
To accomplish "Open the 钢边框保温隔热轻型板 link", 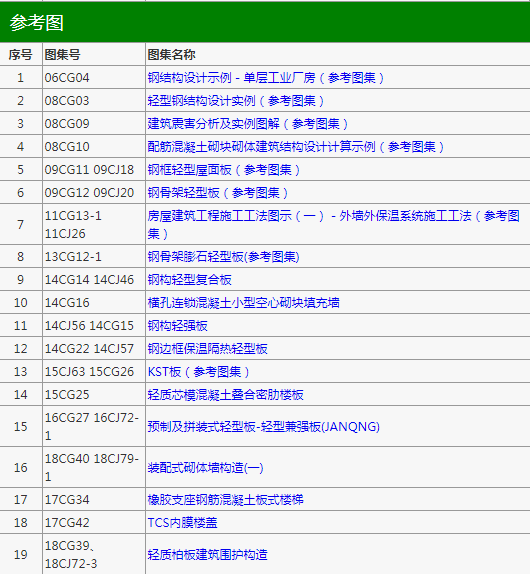I will (x=208, y=349).
